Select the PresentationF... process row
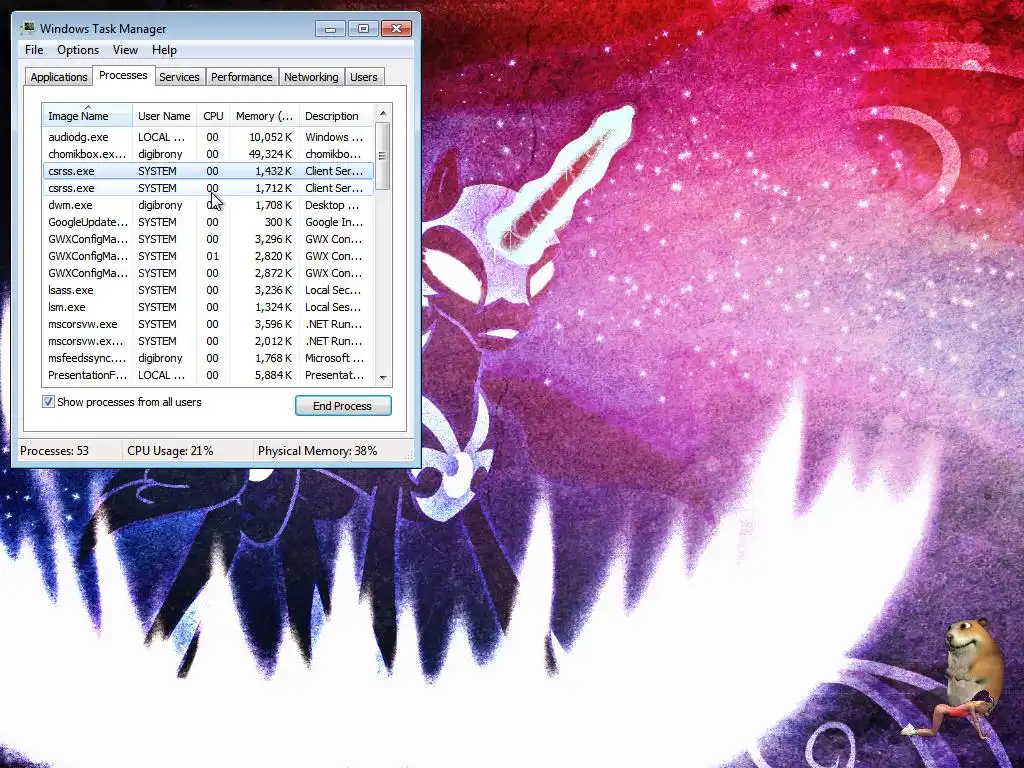 pos(208,375)
